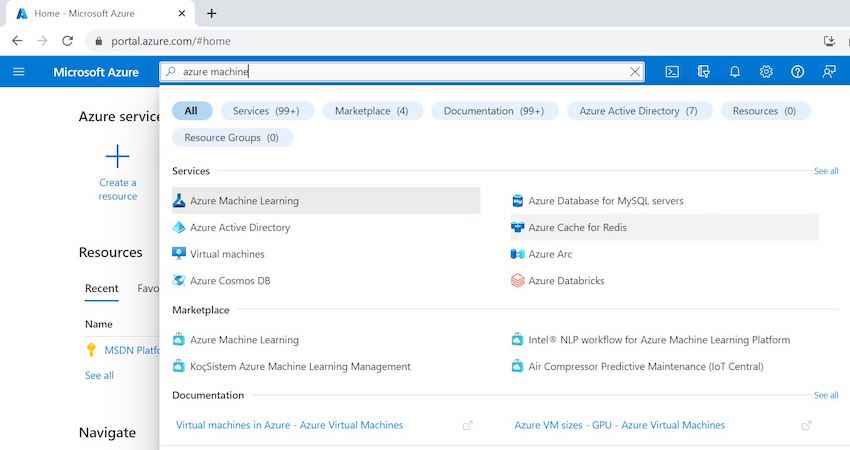Click the Intel NLP workflow marketplace icon
Image resolution: width=850 pixels, height=450 pixels.
518,339
